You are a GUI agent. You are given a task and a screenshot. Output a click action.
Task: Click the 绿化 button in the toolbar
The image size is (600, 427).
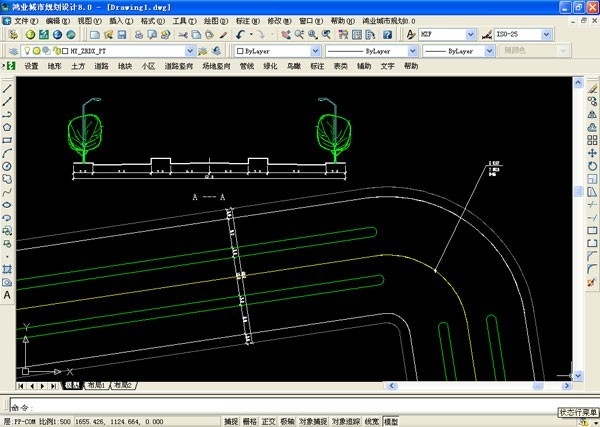click(271, 66)
